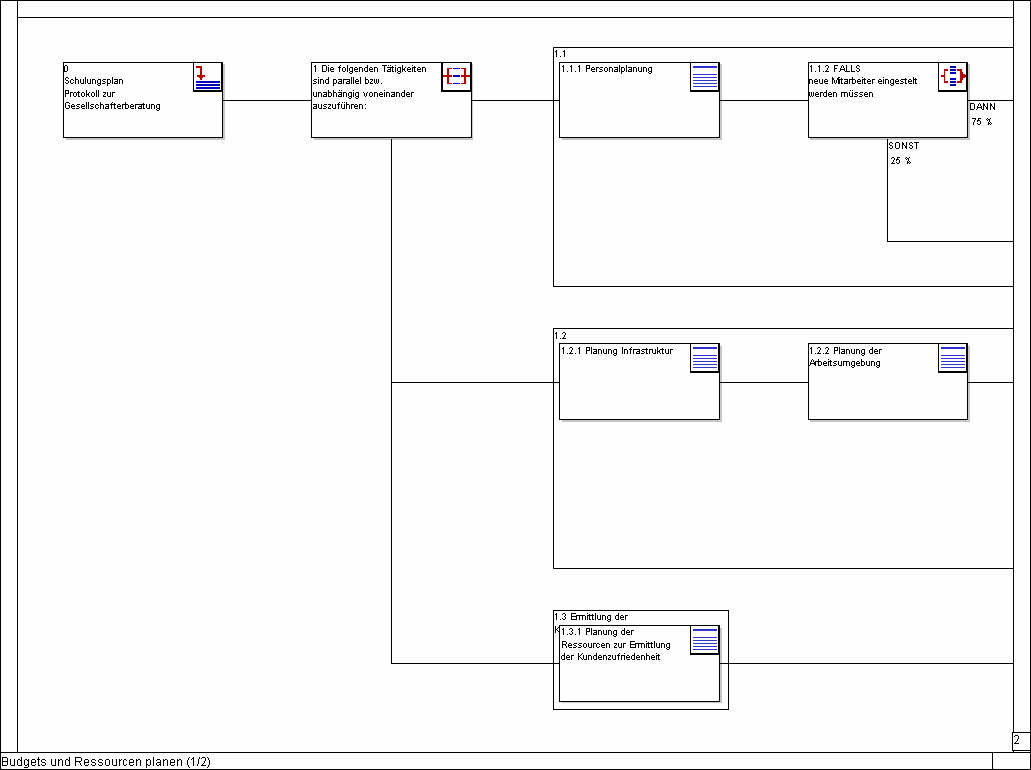This screenshot has width=1031, height=770.
Task: Click the 1.3 Ermittlung der container heading
Action: point(592,617)
